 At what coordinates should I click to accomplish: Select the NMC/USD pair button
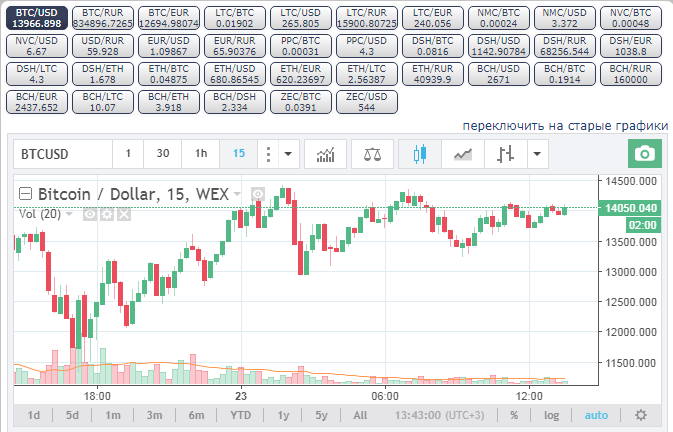[565, 18]
